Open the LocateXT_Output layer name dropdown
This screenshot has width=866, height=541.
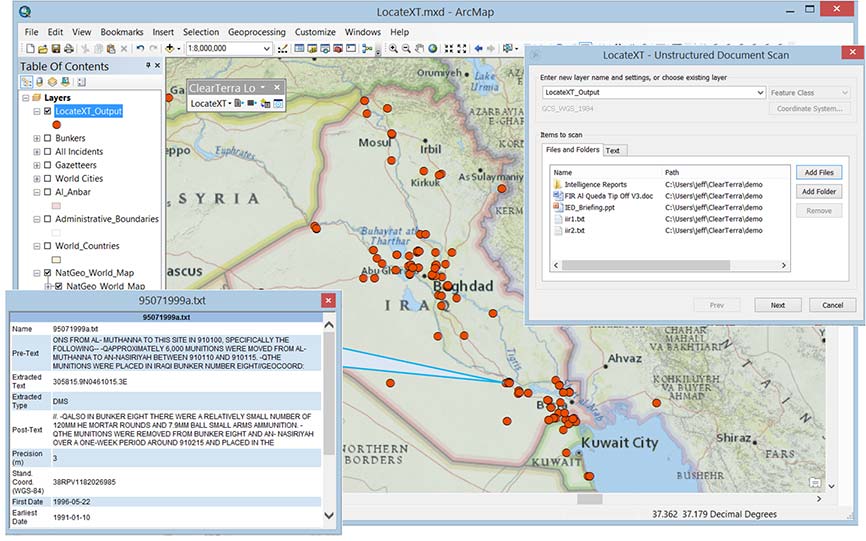(x=761, y=93)
